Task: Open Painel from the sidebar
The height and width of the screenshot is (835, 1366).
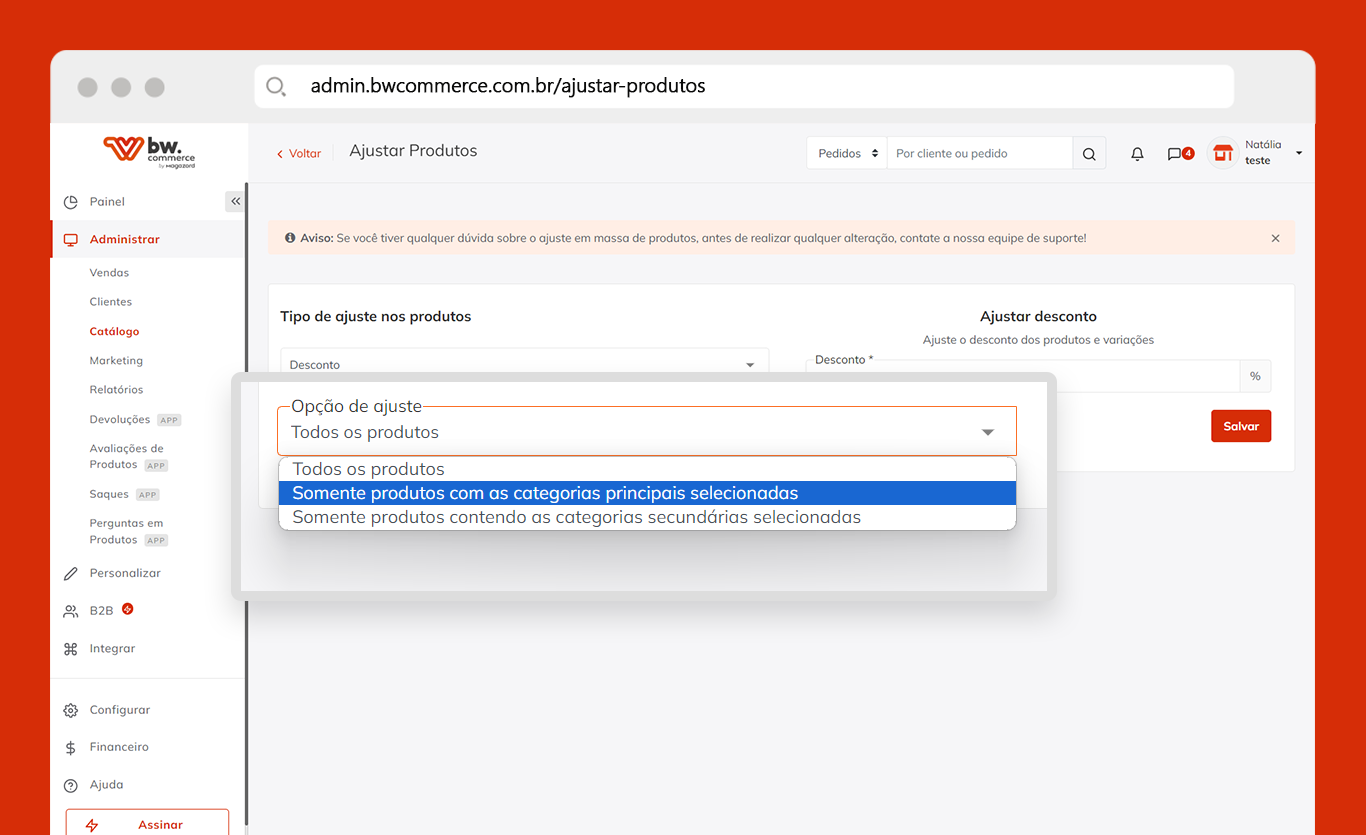Action: tap(107, 202)
